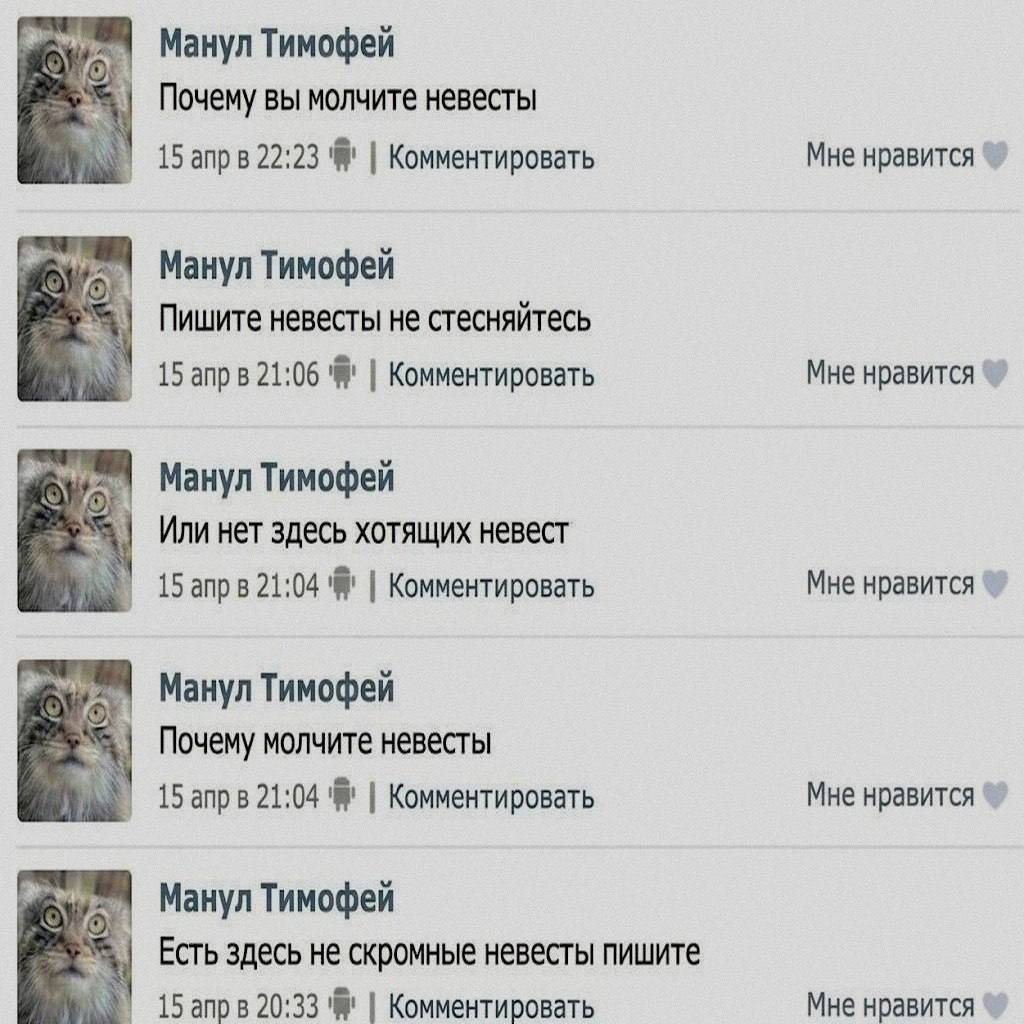1024x1024 pixels.
Task: Like the post 'Или нет здесь хотящих невест'
Action: [x=995, y=584]
